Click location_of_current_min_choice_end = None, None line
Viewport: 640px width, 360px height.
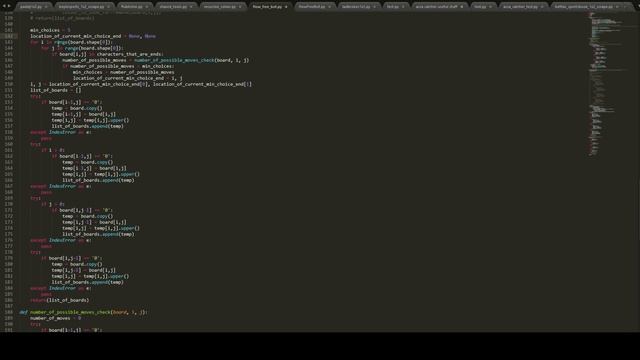point(93,36)
